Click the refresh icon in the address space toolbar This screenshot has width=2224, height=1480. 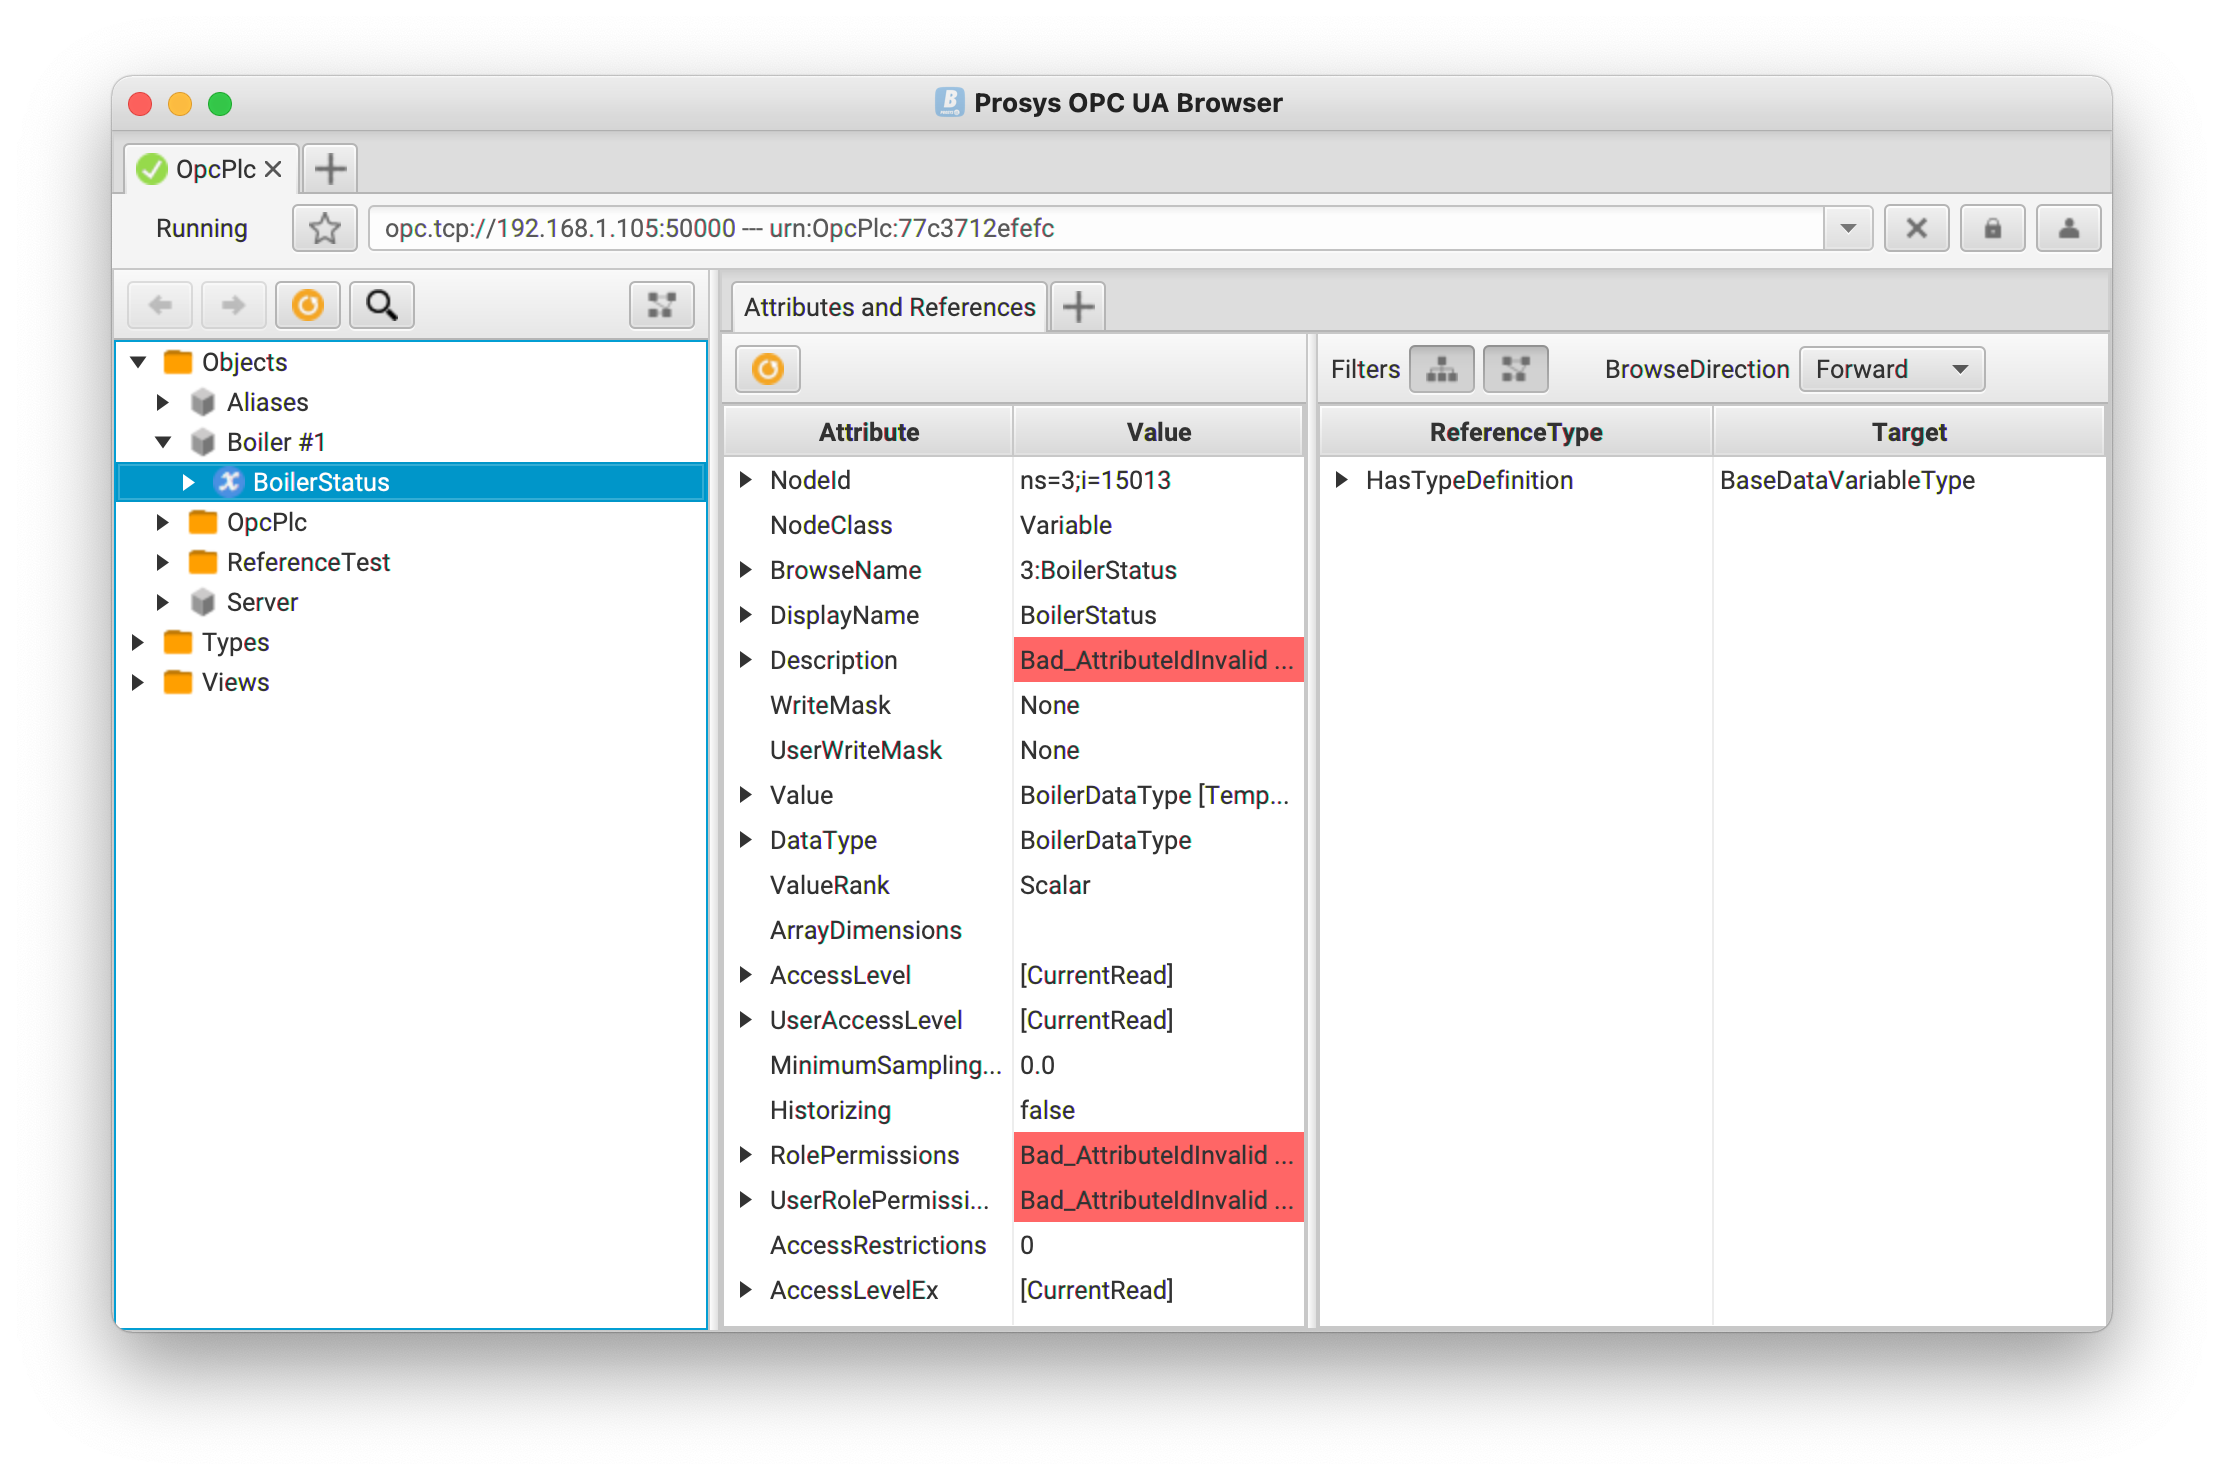coord(307,305)
